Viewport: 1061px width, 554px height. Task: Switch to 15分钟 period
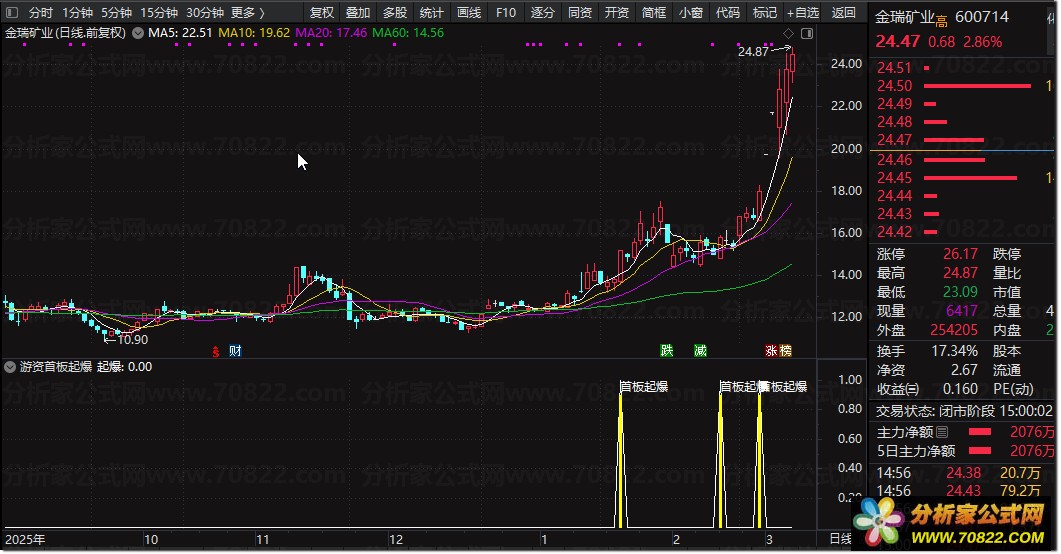tap(158, 13)
